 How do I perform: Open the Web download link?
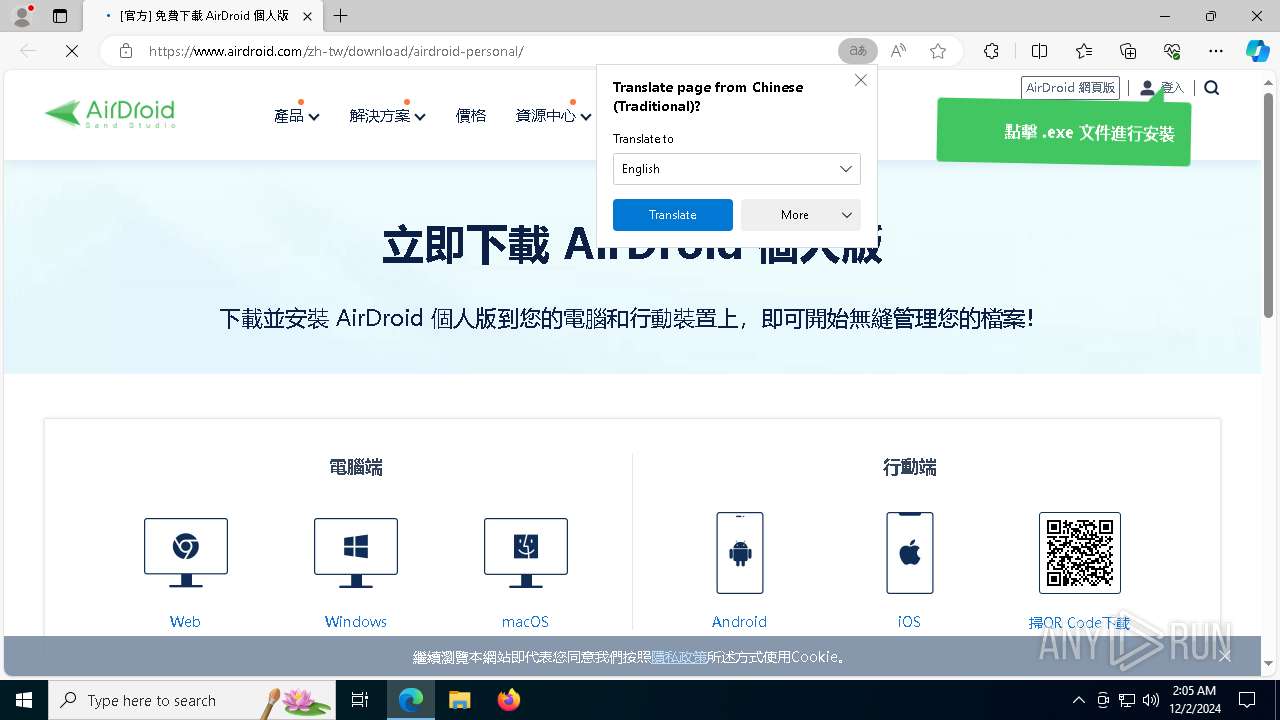tap(185, 622)
